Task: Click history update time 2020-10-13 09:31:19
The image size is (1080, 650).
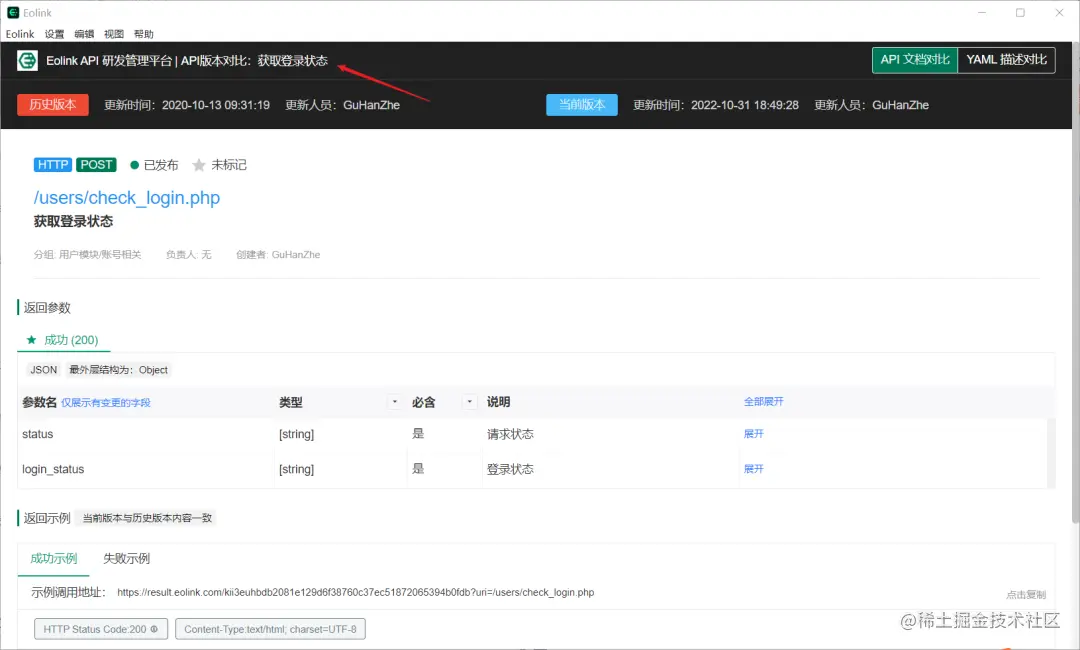Action: pyautogui.click(x=216, y=105)
